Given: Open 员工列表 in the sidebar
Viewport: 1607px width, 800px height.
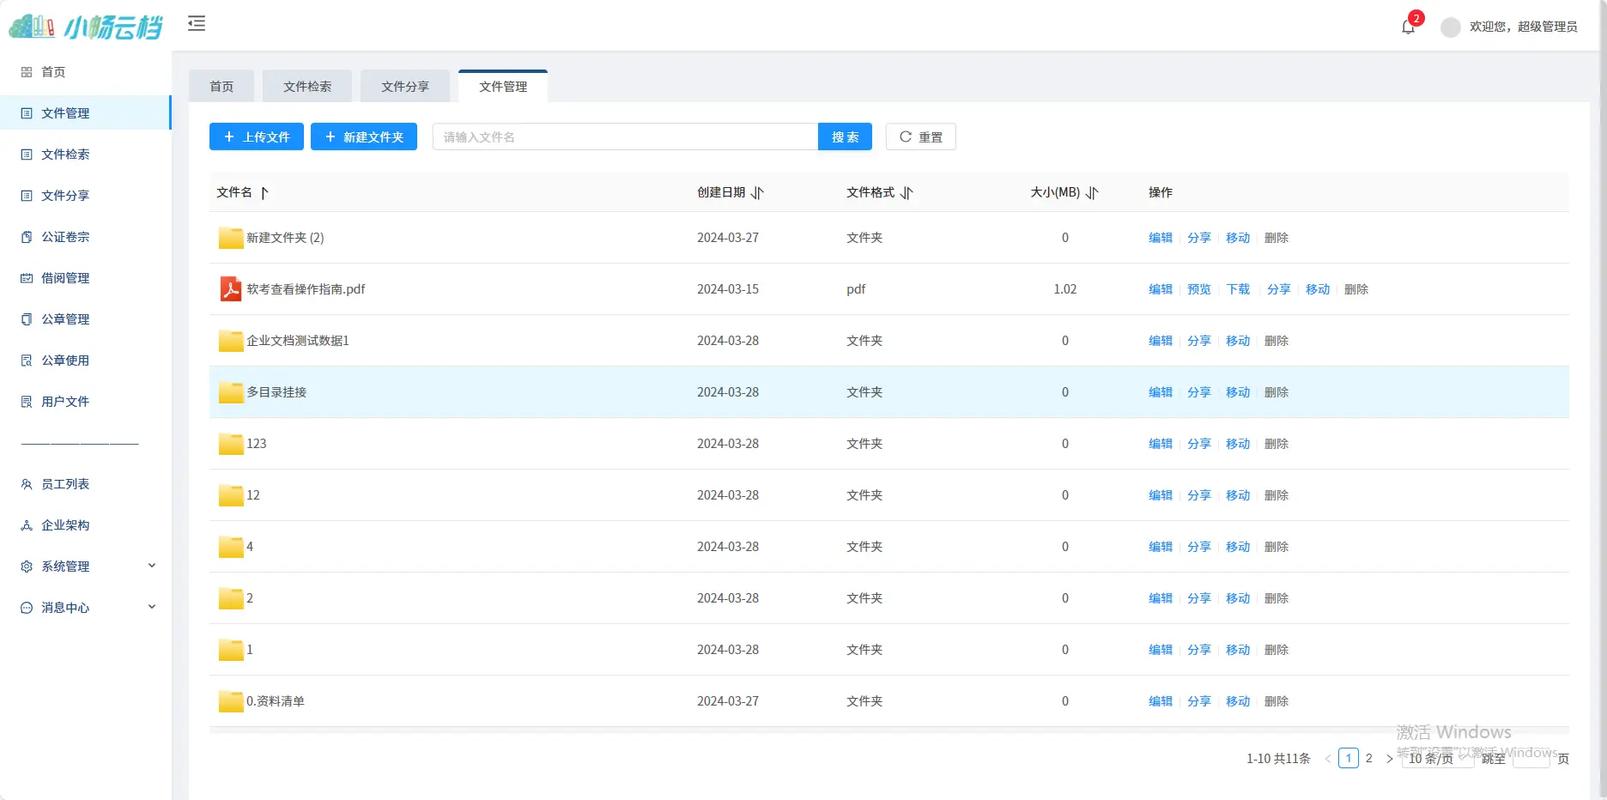Looking at the screenshot, I should [85, 484].
